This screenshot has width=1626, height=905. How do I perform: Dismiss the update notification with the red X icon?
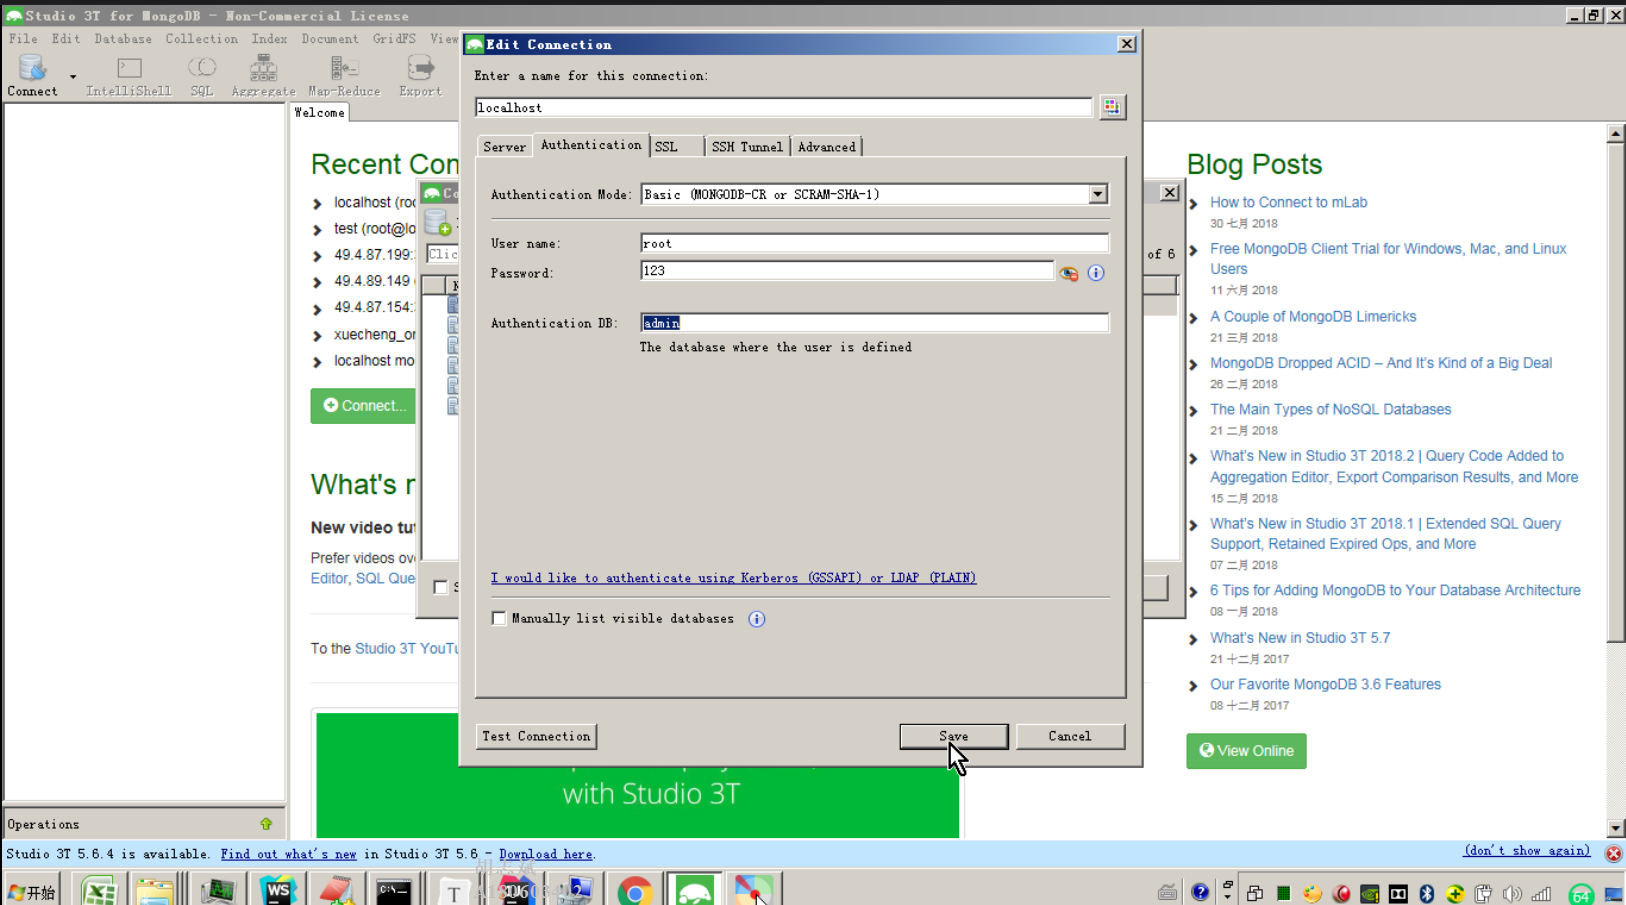pyautogui.click(x=1613, y=853)
